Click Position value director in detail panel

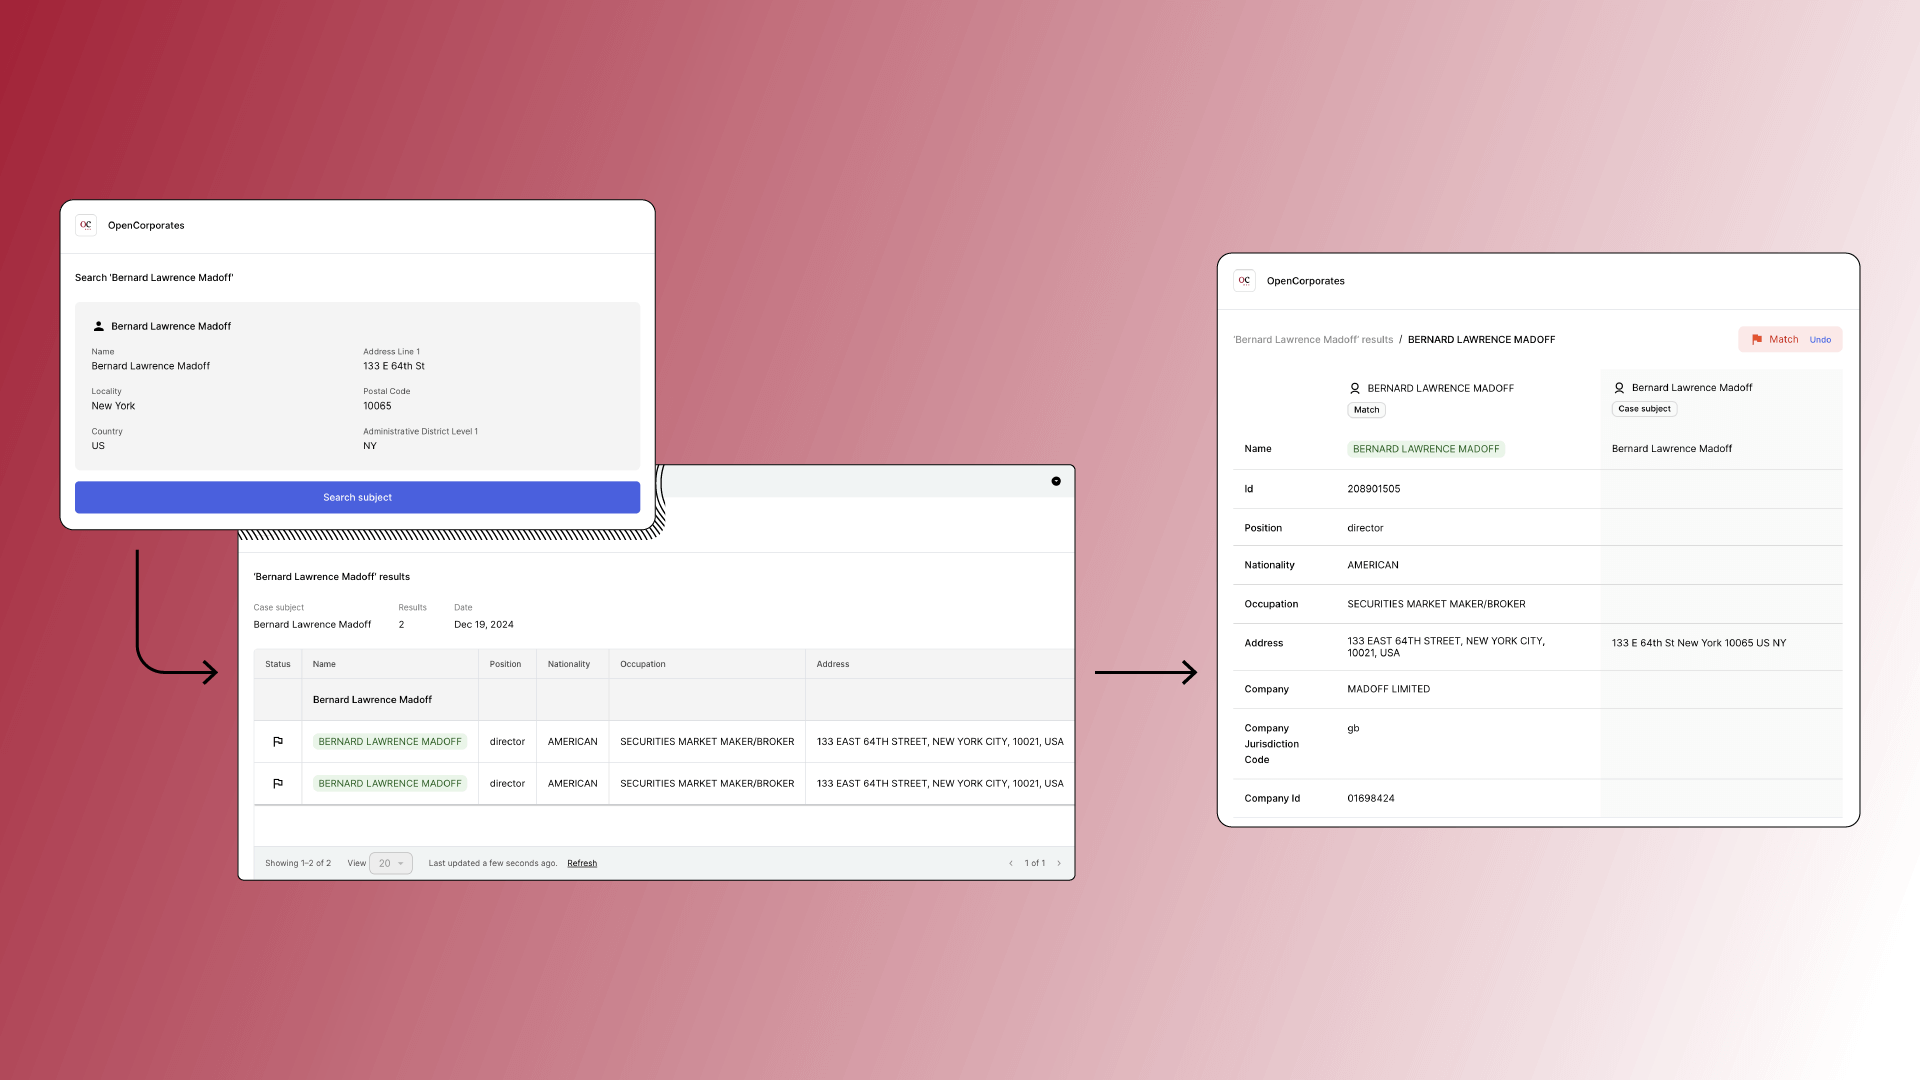coord(1365,528)
